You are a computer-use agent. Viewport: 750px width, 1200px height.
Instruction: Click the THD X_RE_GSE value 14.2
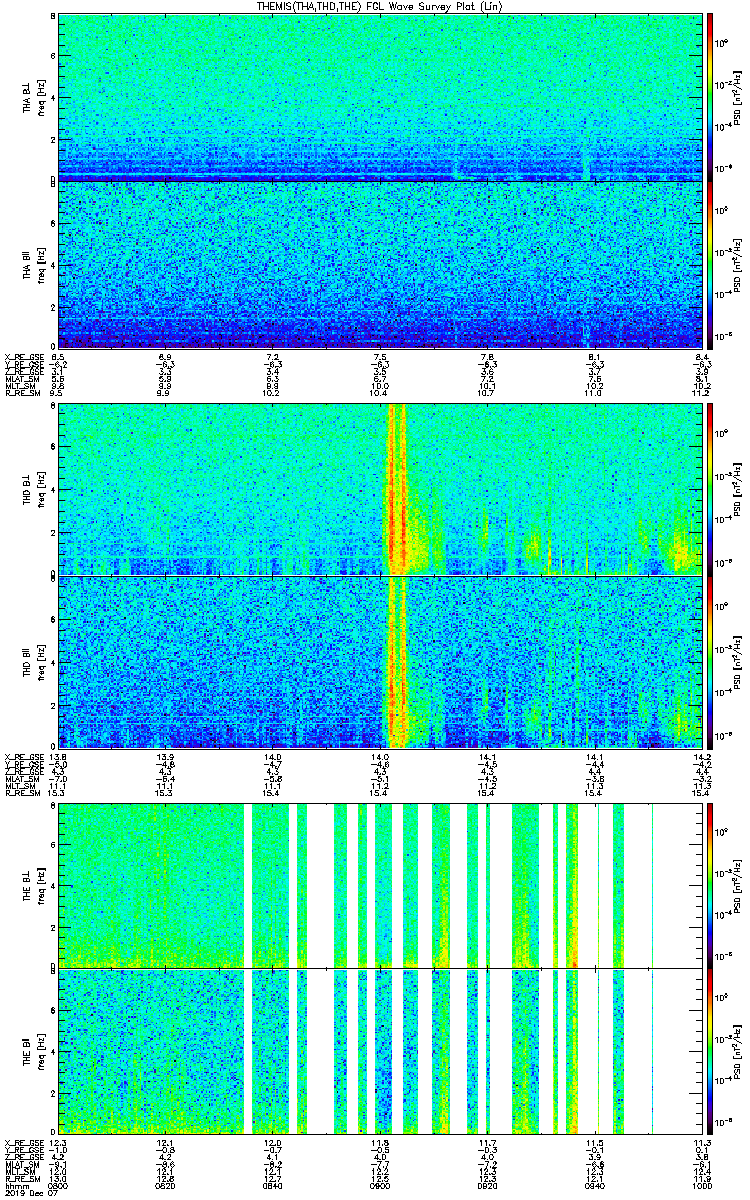pyautogui.click(x=700, y=756)
